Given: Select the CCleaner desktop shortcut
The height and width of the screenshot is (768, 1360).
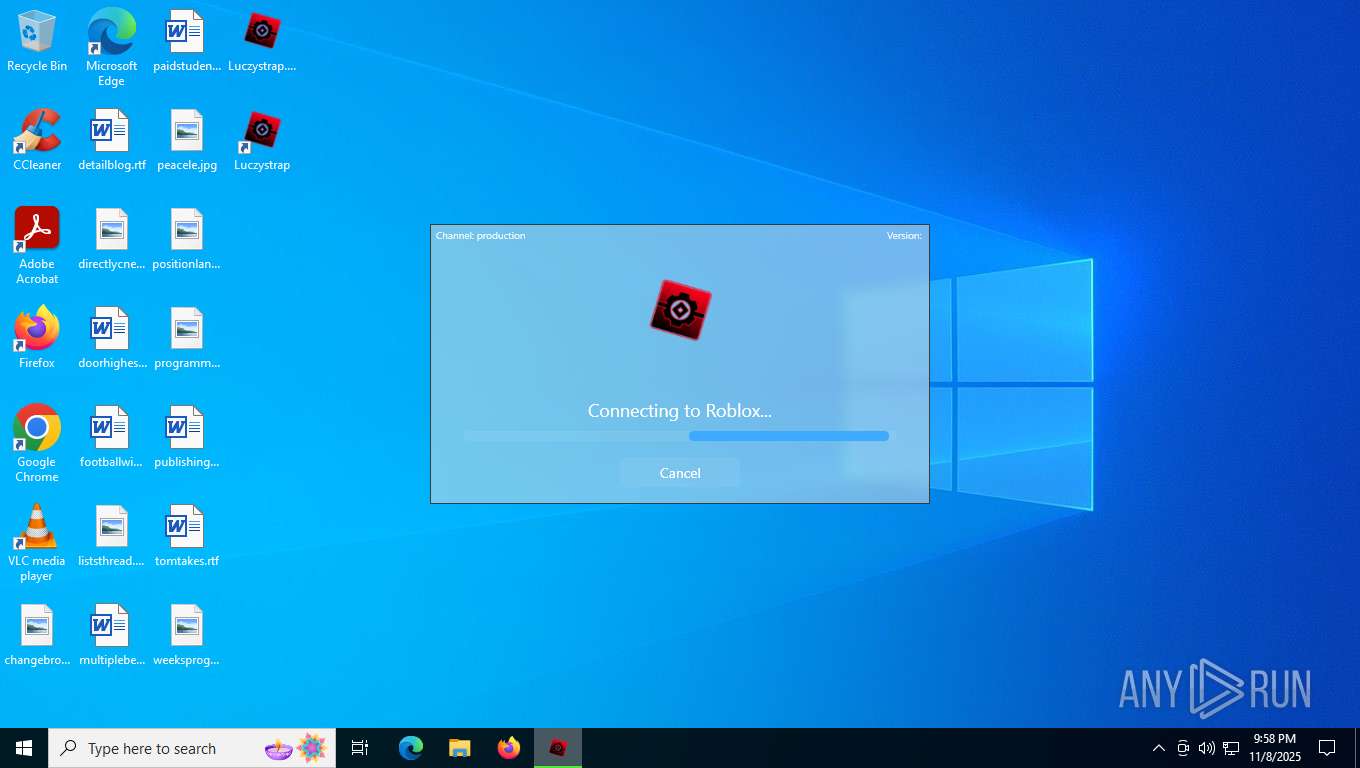Looking at the screenshot, I should 37,140.
